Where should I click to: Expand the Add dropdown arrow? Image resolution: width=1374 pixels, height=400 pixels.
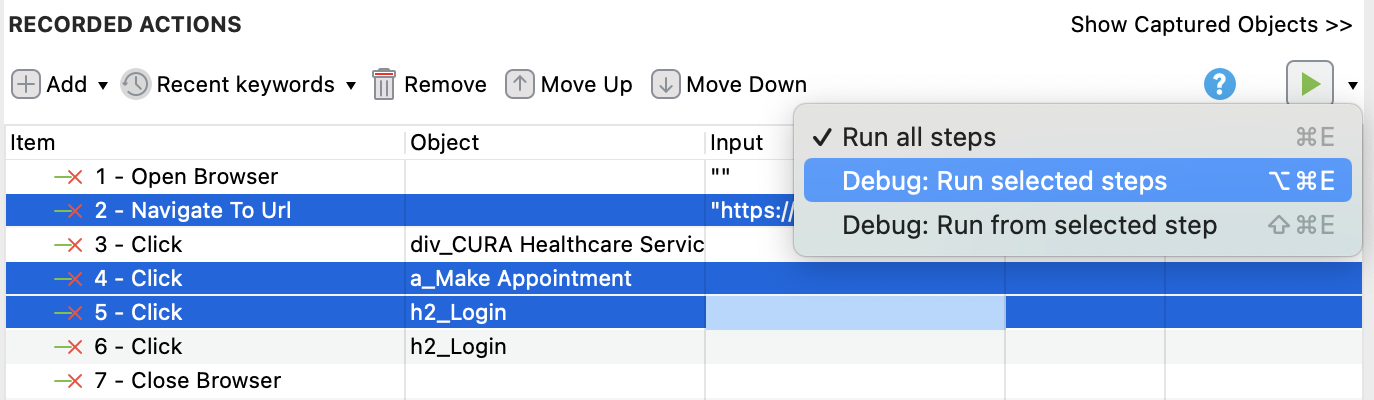click(x=103, y=86)
